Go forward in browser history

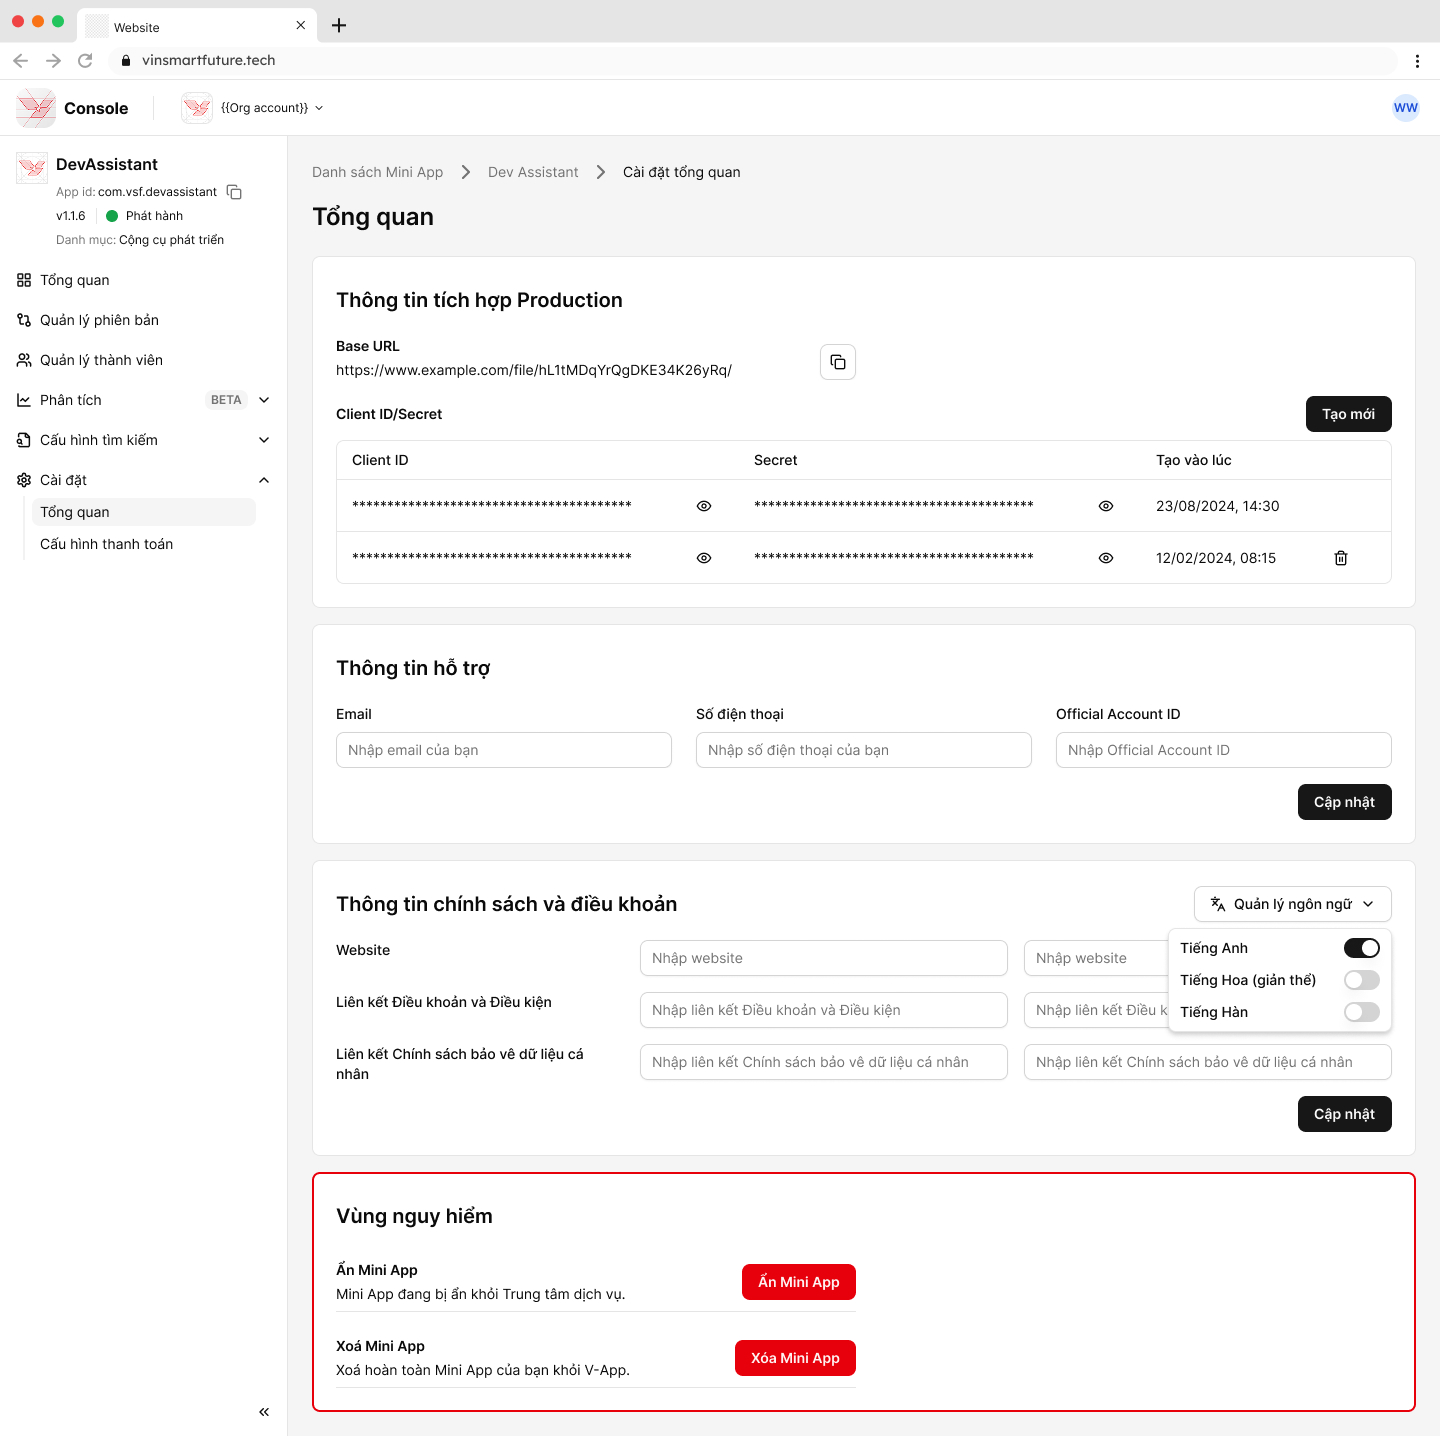click(x=53, y=60)
